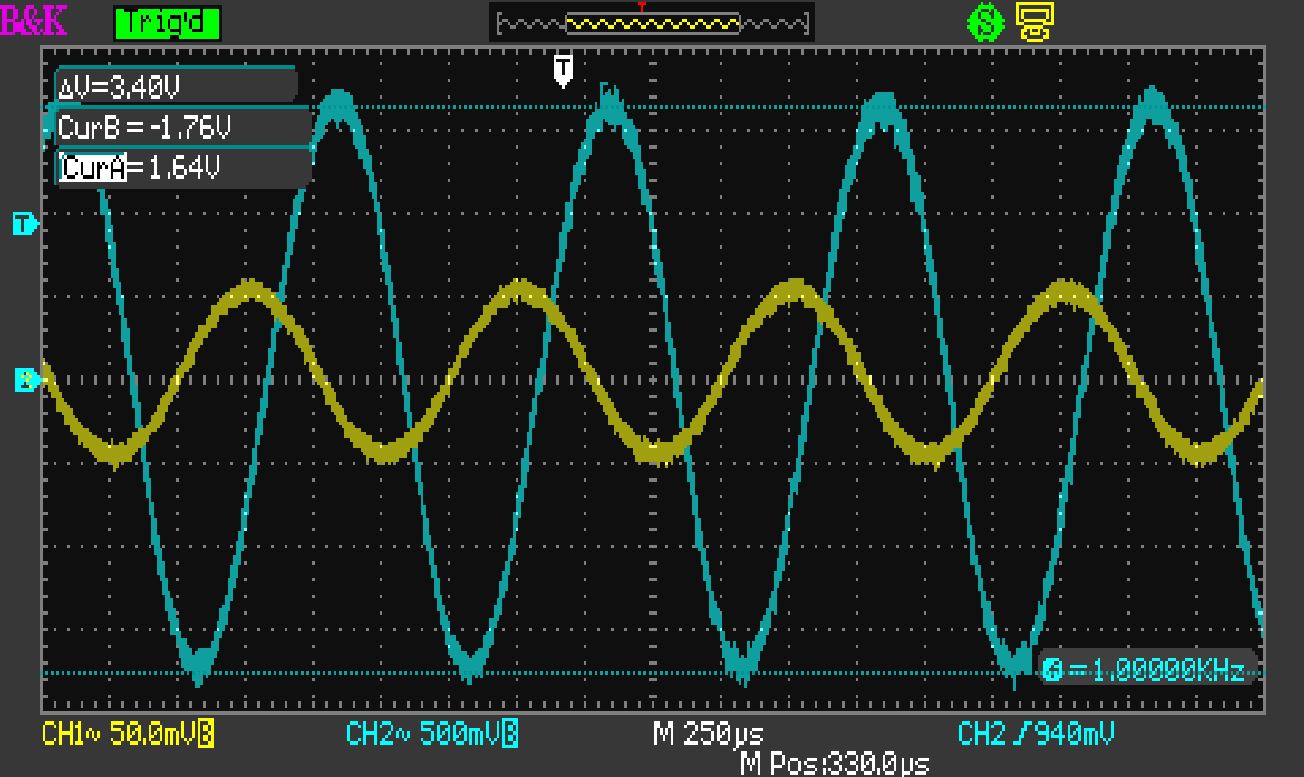This screenshot has height=777, width=1304.
Task: Click the cyan T trigger level marker
Action: pyautogui.click(x=24, y=224)
